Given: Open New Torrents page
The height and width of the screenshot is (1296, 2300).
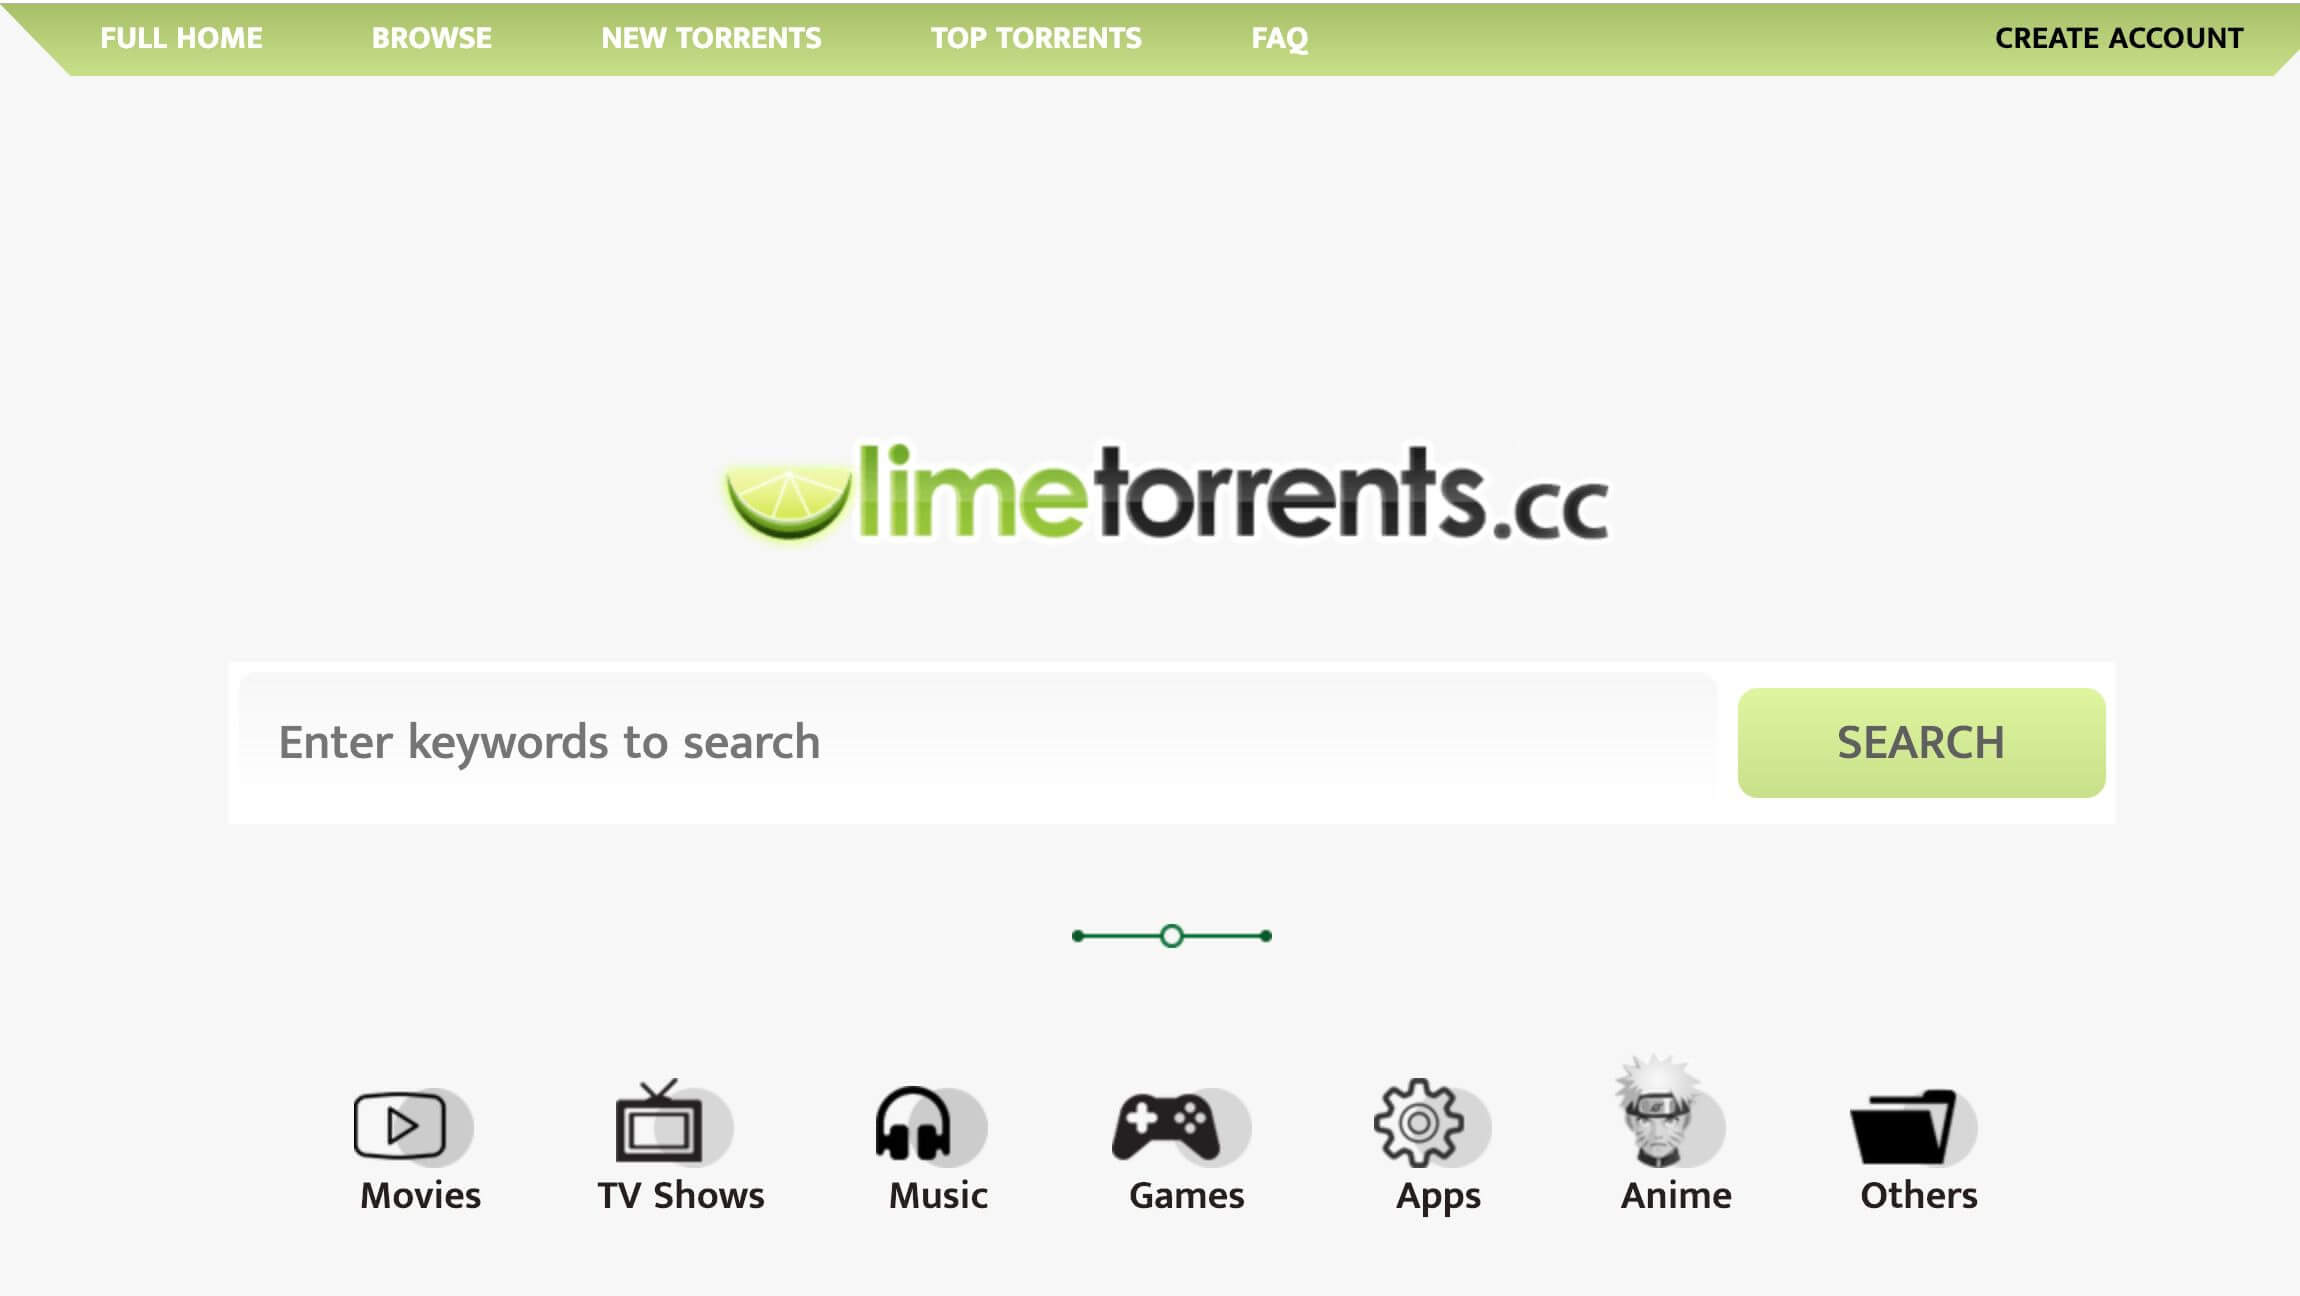Looking at the screenshot, I should 711,38.
